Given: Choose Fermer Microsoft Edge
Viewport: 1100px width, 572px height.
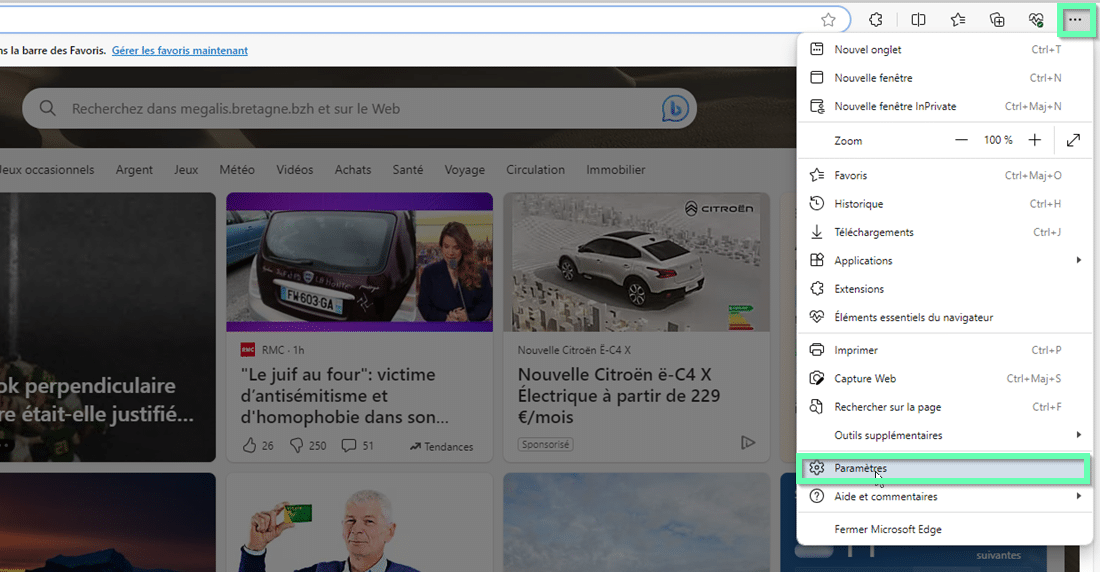Looking at the screenshot, I should coord(944,529).
